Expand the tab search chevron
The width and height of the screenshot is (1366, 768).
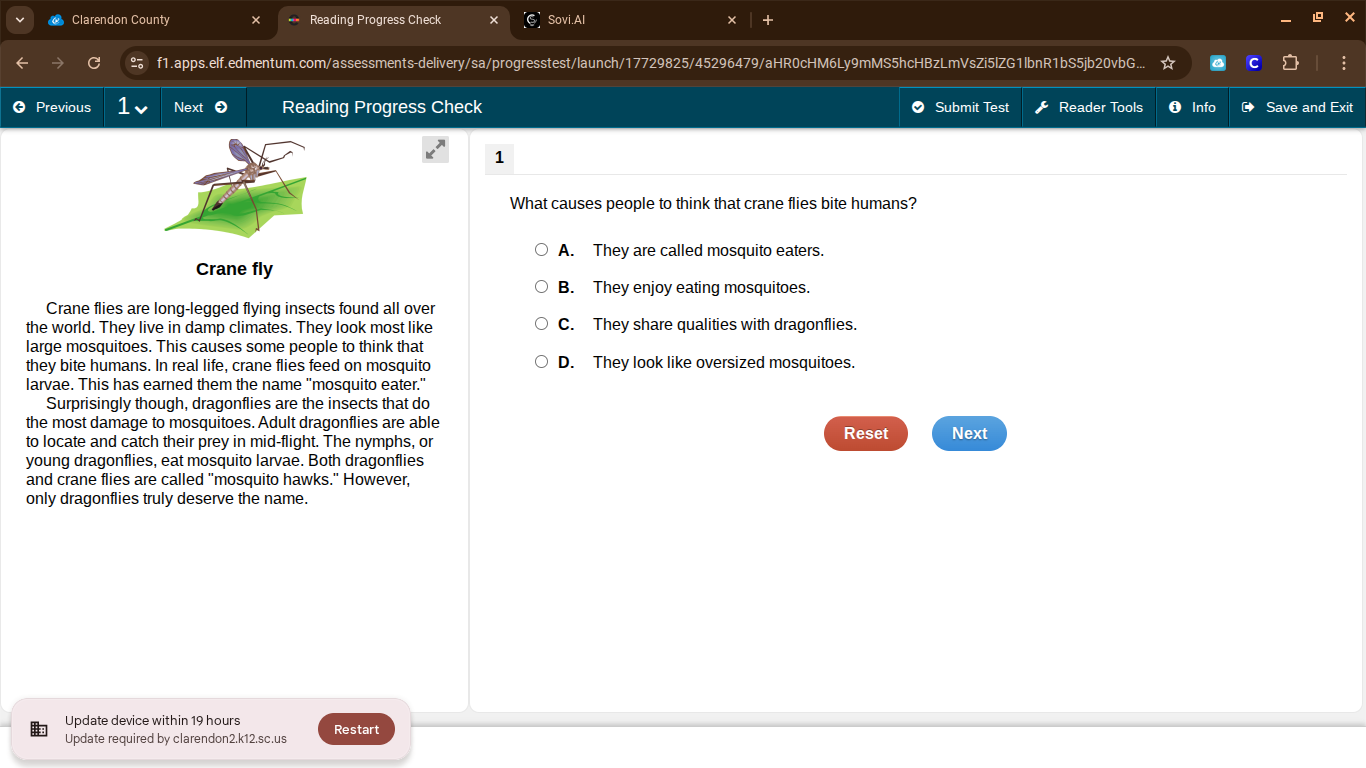[x=20, y=20]
